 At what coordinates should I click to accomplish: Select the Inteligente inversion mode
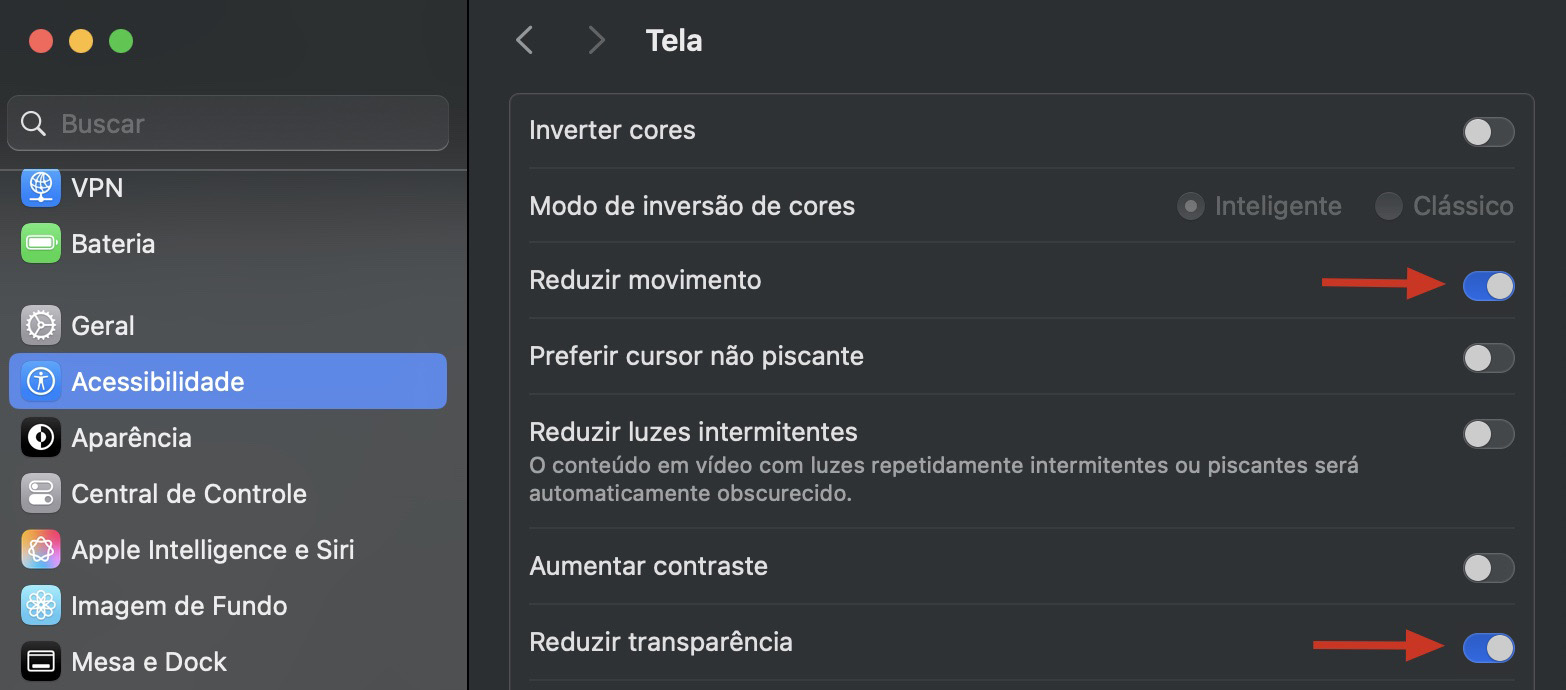point(1190,206)
